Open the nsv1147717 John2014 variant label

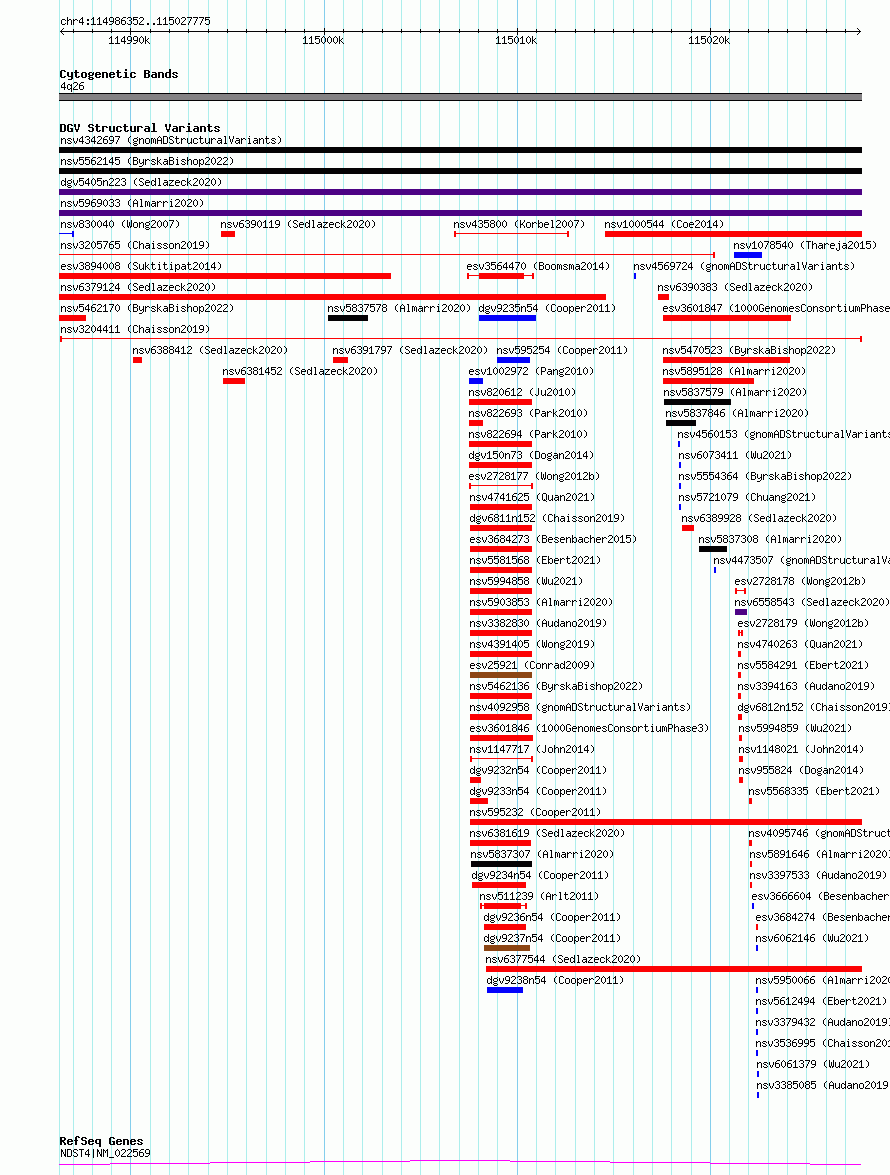(x=532, y=749)
